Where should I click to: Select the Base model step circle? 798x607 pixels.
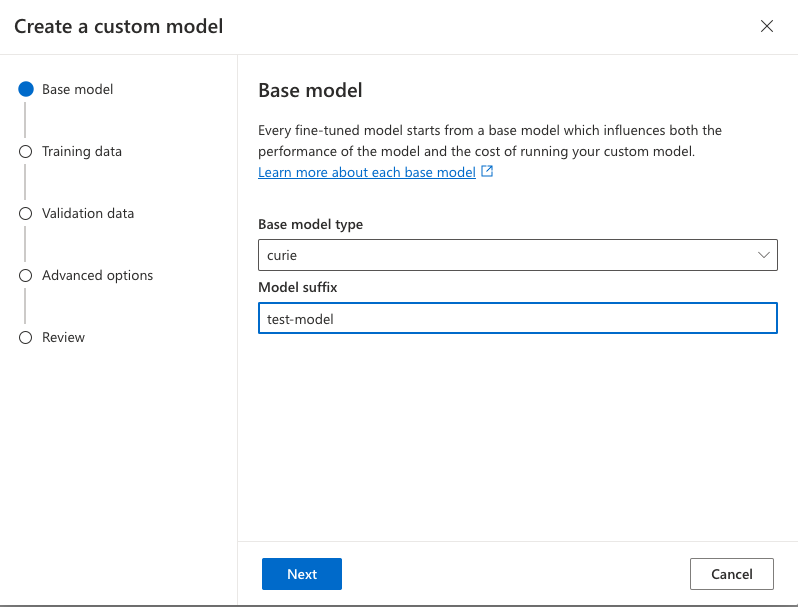pyautogui.click(x=26, y=89)
